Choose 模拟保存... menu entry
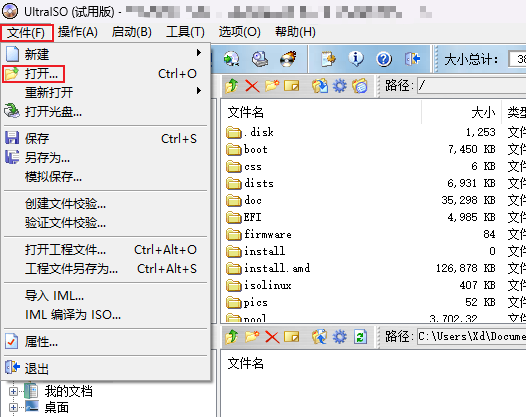The image size is (526, 417). 106,176
